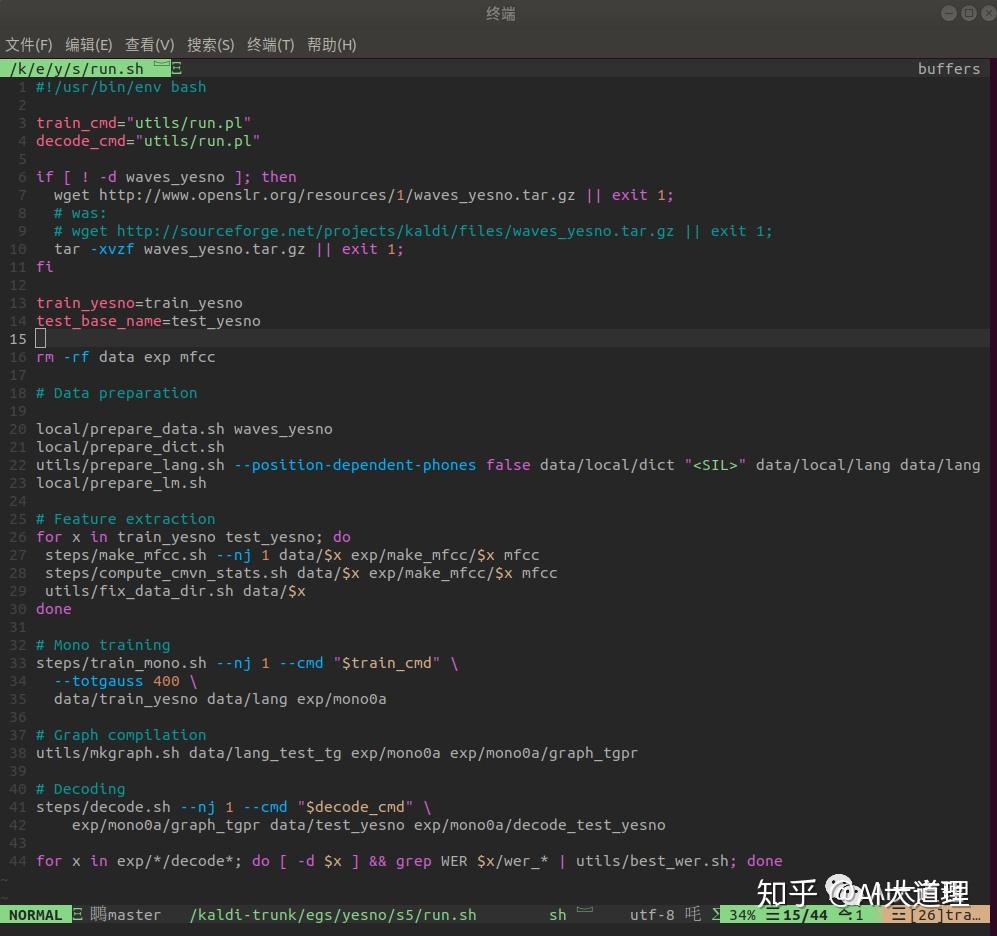Image resolution: width=997 pixels, height=936 pixels.
Task: Maximize the terminal window
Action: [968, 13]
